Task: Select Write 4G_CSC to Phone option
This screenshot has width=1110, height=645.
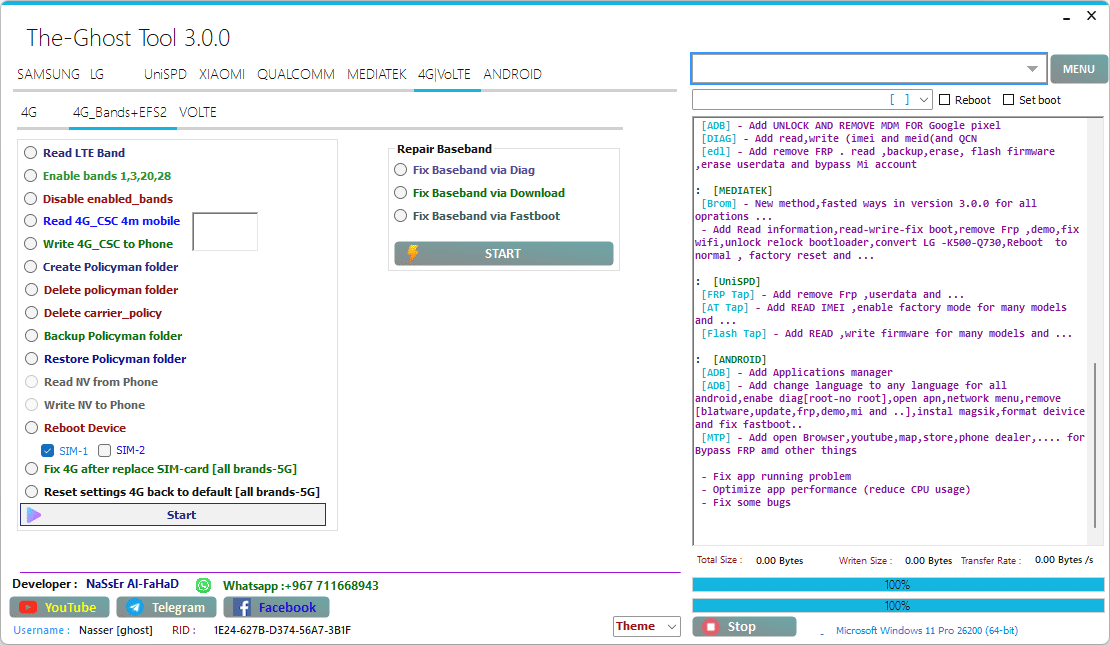Action: click(x=30, y=244)
